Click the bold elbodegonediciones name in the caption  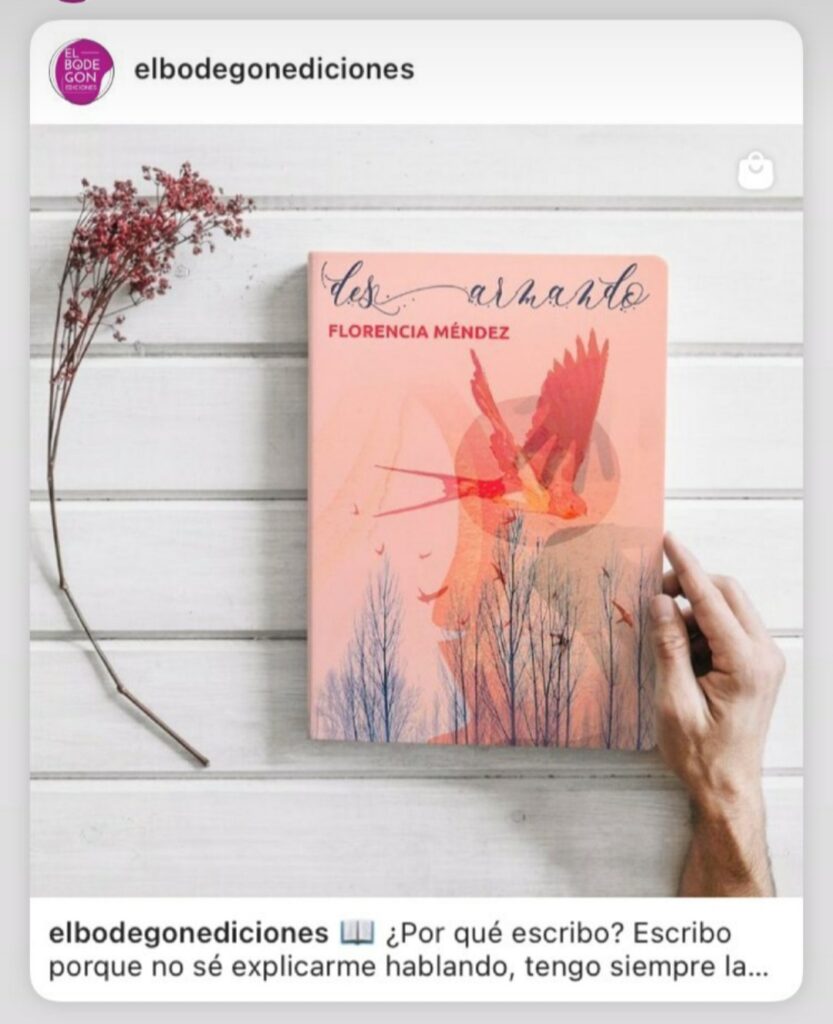coord(189,933)
